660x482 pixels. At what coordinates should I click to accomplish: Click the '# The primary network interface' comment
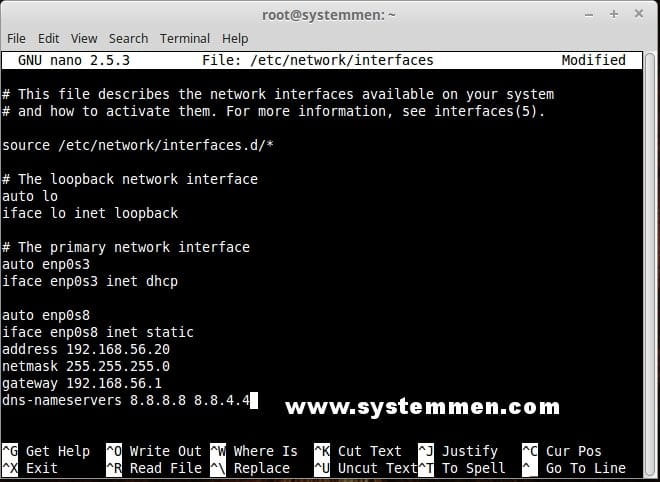(x=126, y=247)
